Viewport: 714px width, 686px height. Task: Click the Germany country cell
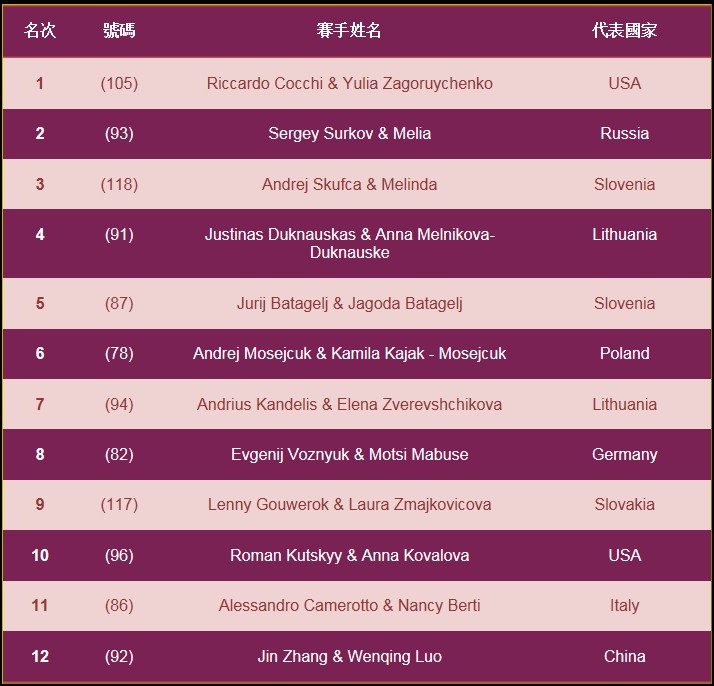[624, 454]
